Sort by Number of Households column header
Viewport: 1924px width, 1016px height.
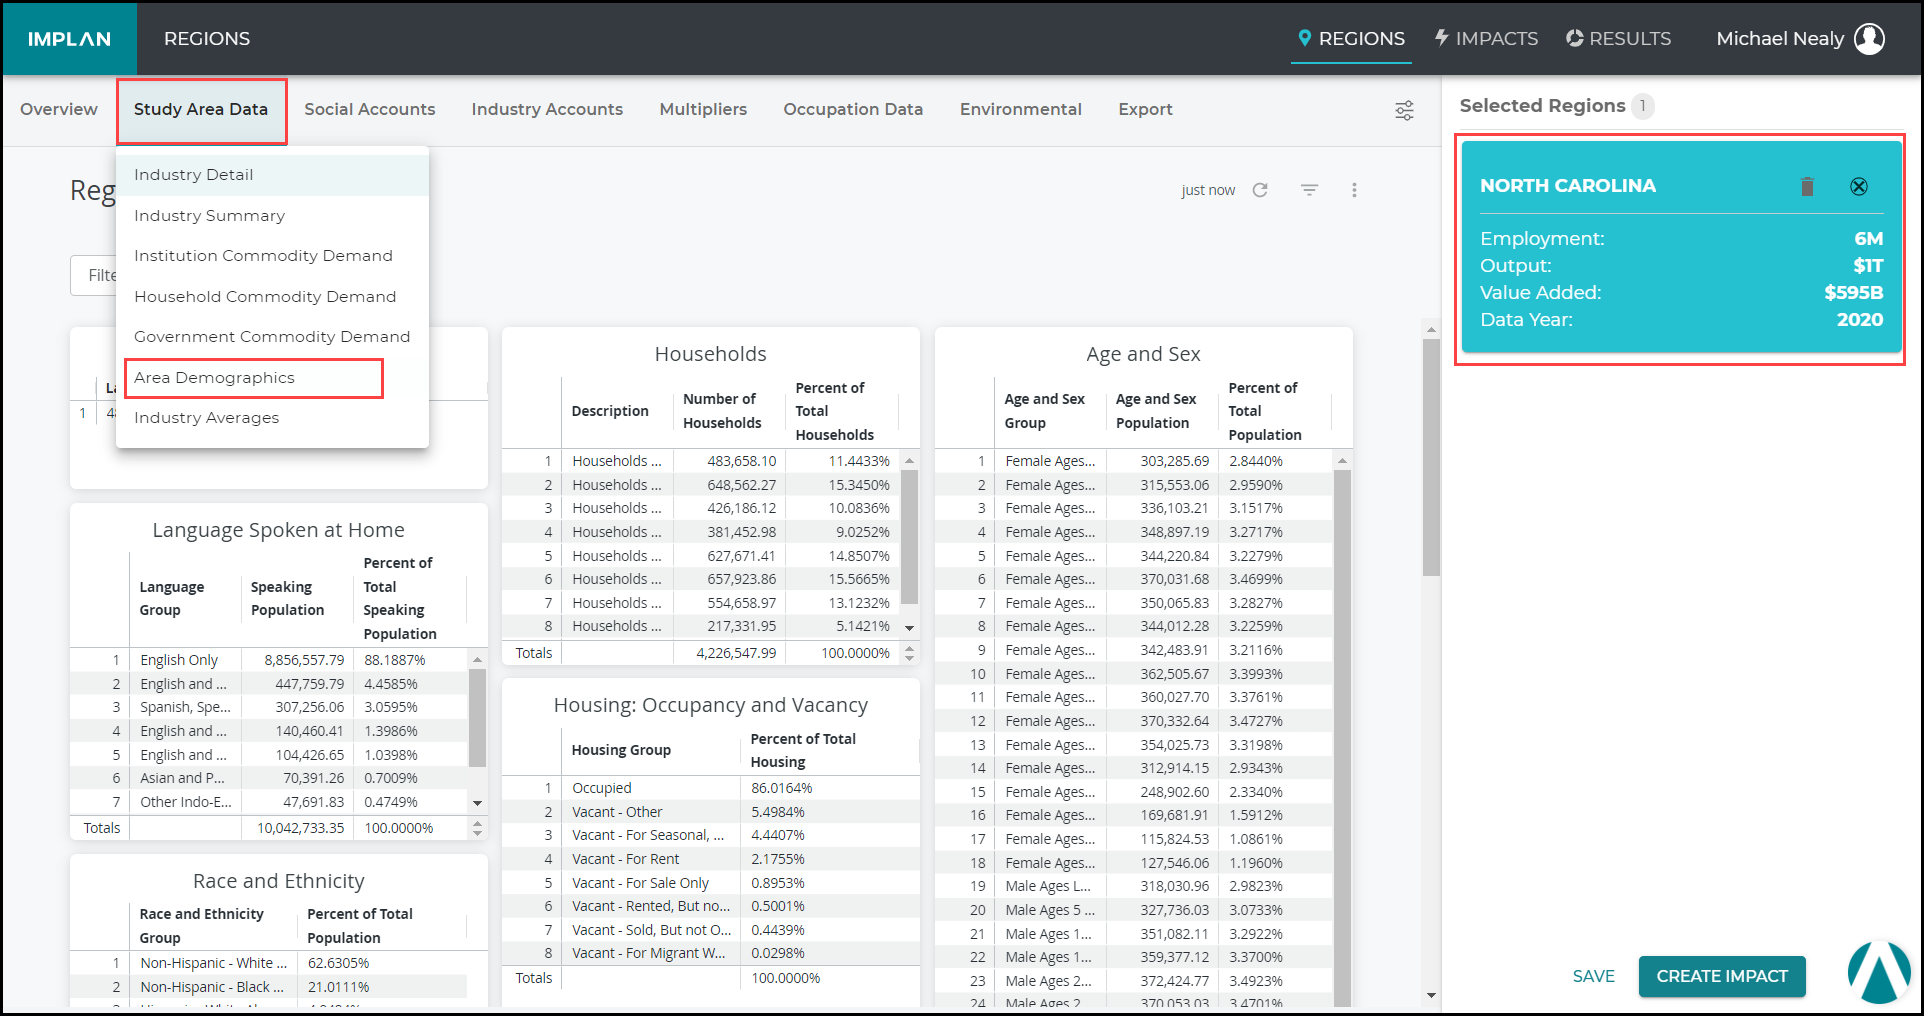pyautogui.click(x=722, y=411)
